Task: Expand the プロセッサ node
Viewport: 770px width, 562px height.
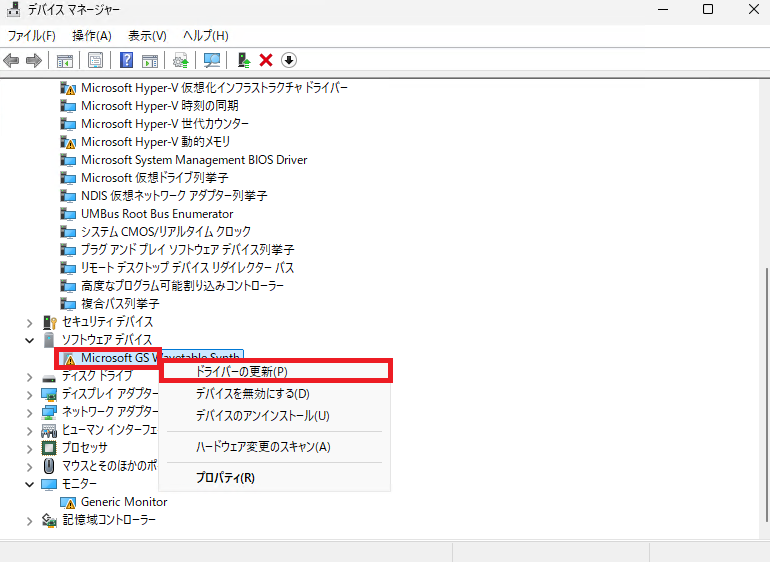Action: 29,449
